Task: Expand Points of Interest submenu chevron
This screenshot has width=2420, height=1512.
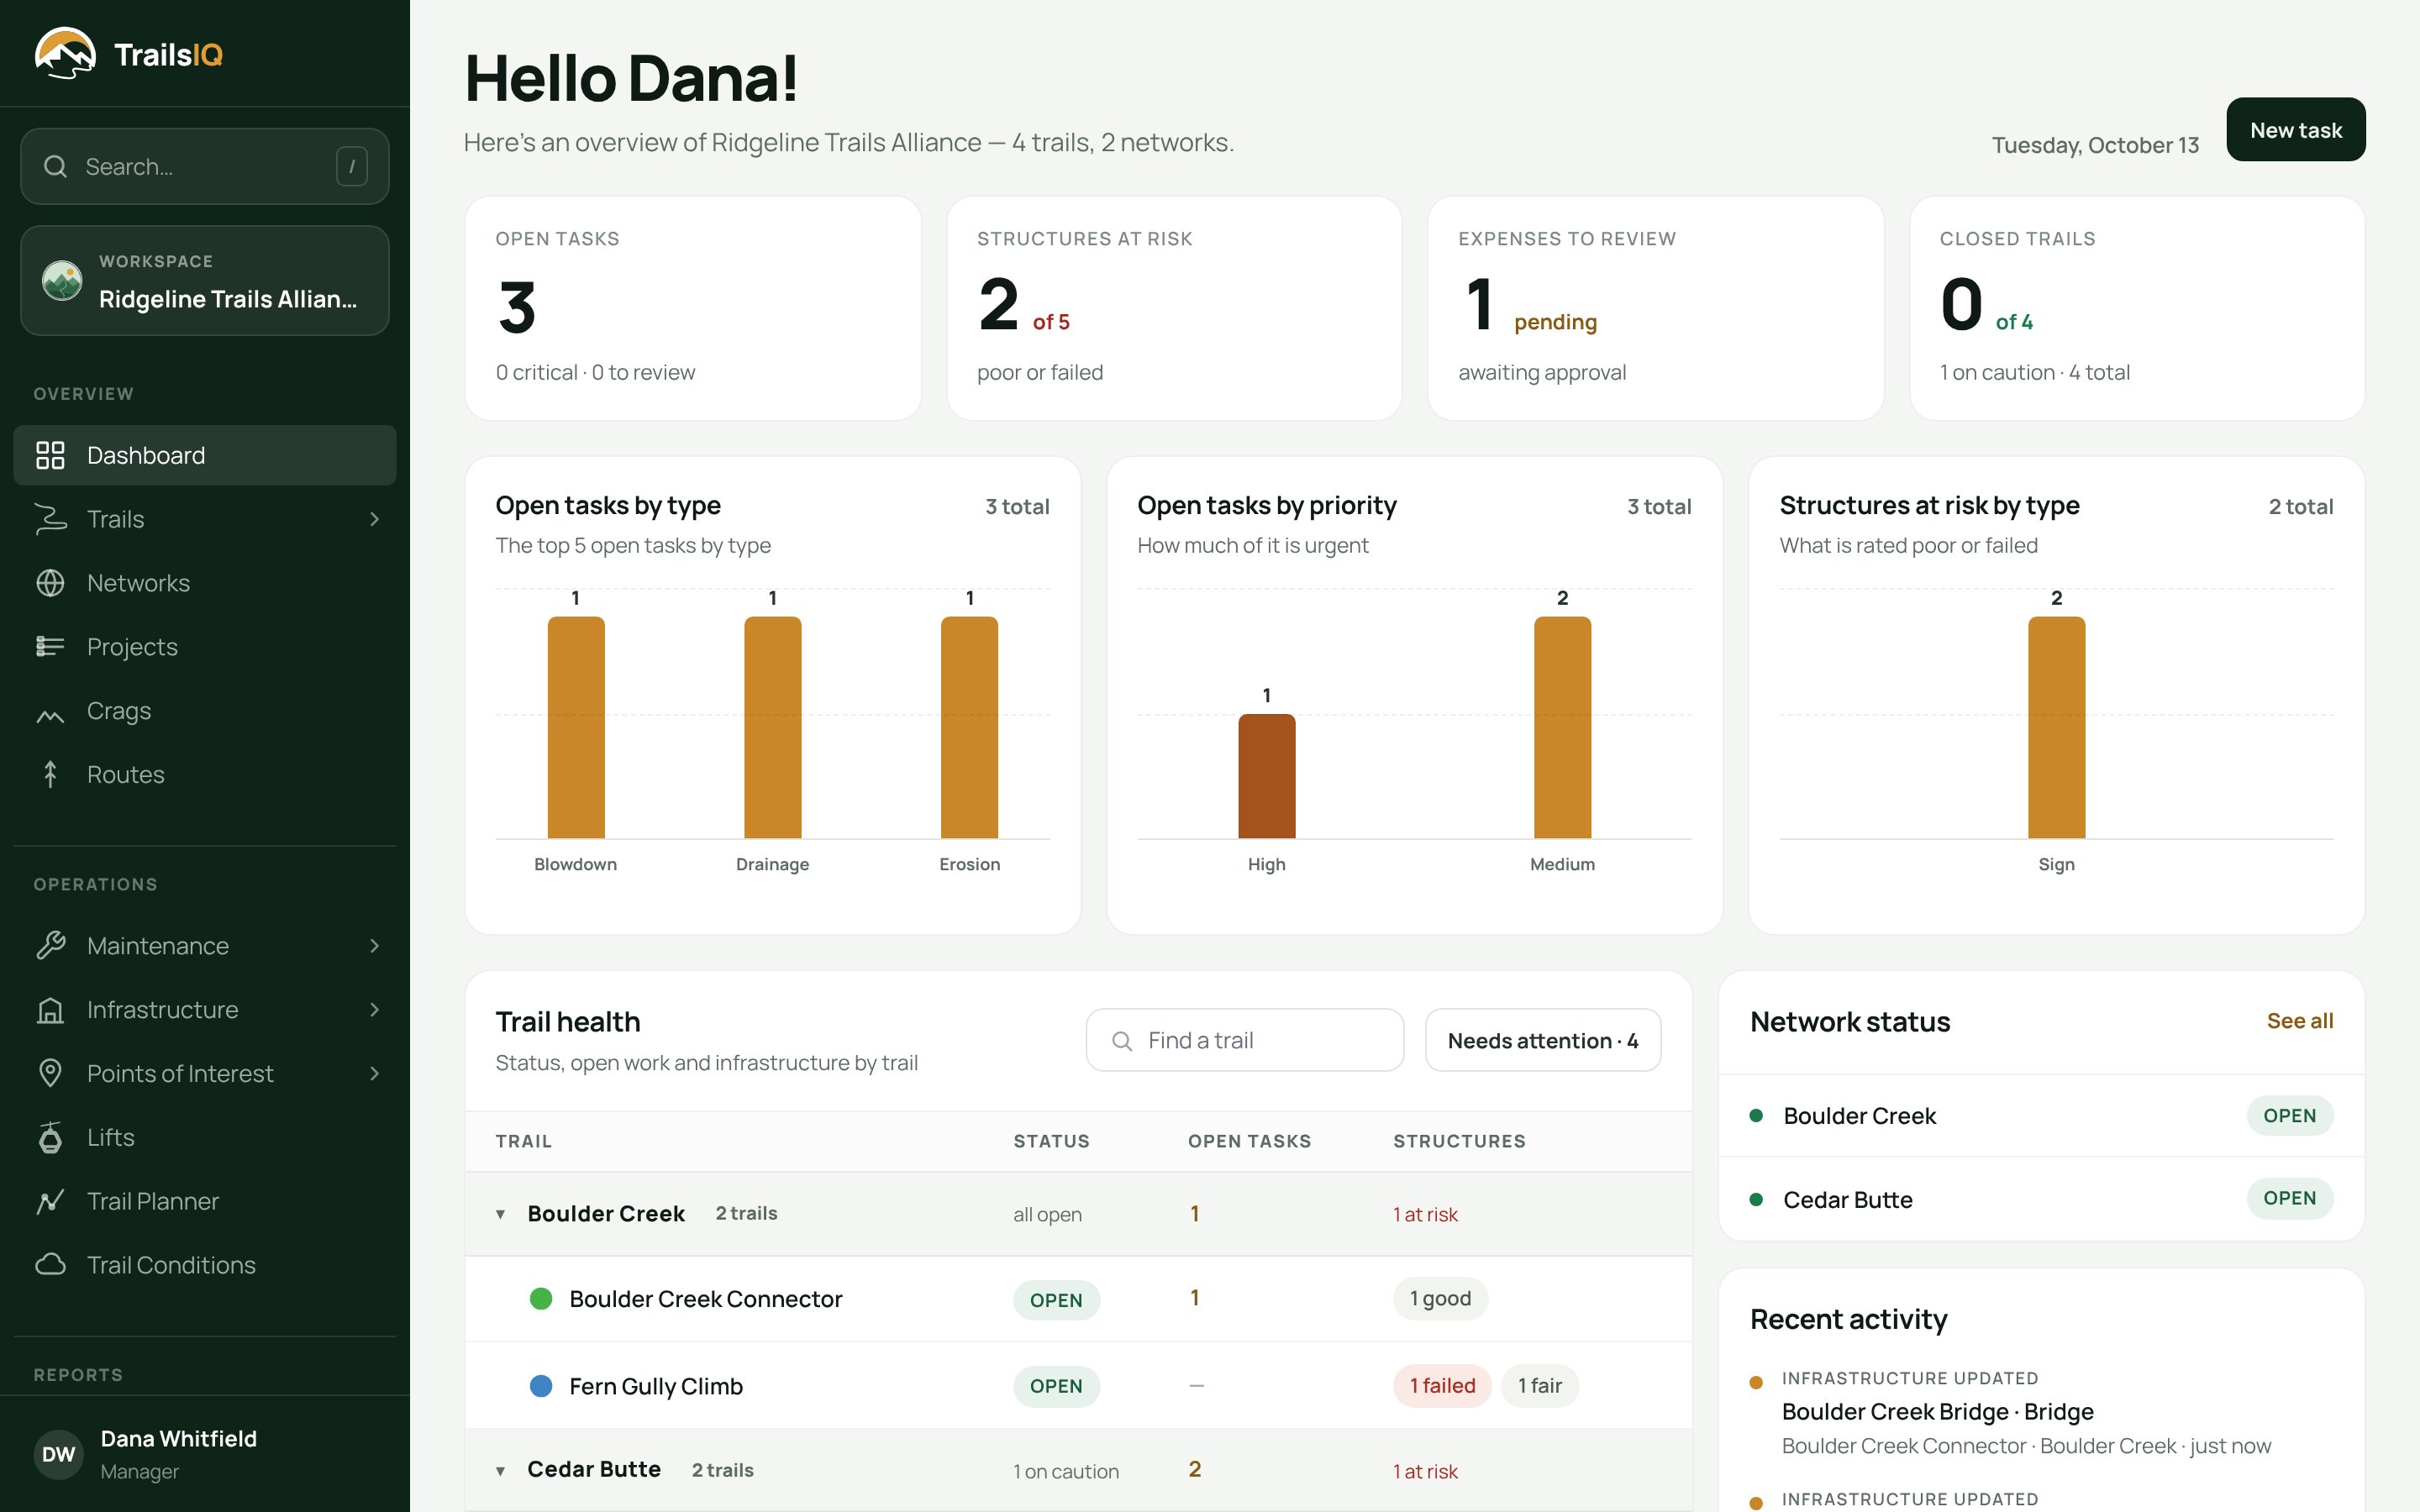Action: pos(374,1073)
